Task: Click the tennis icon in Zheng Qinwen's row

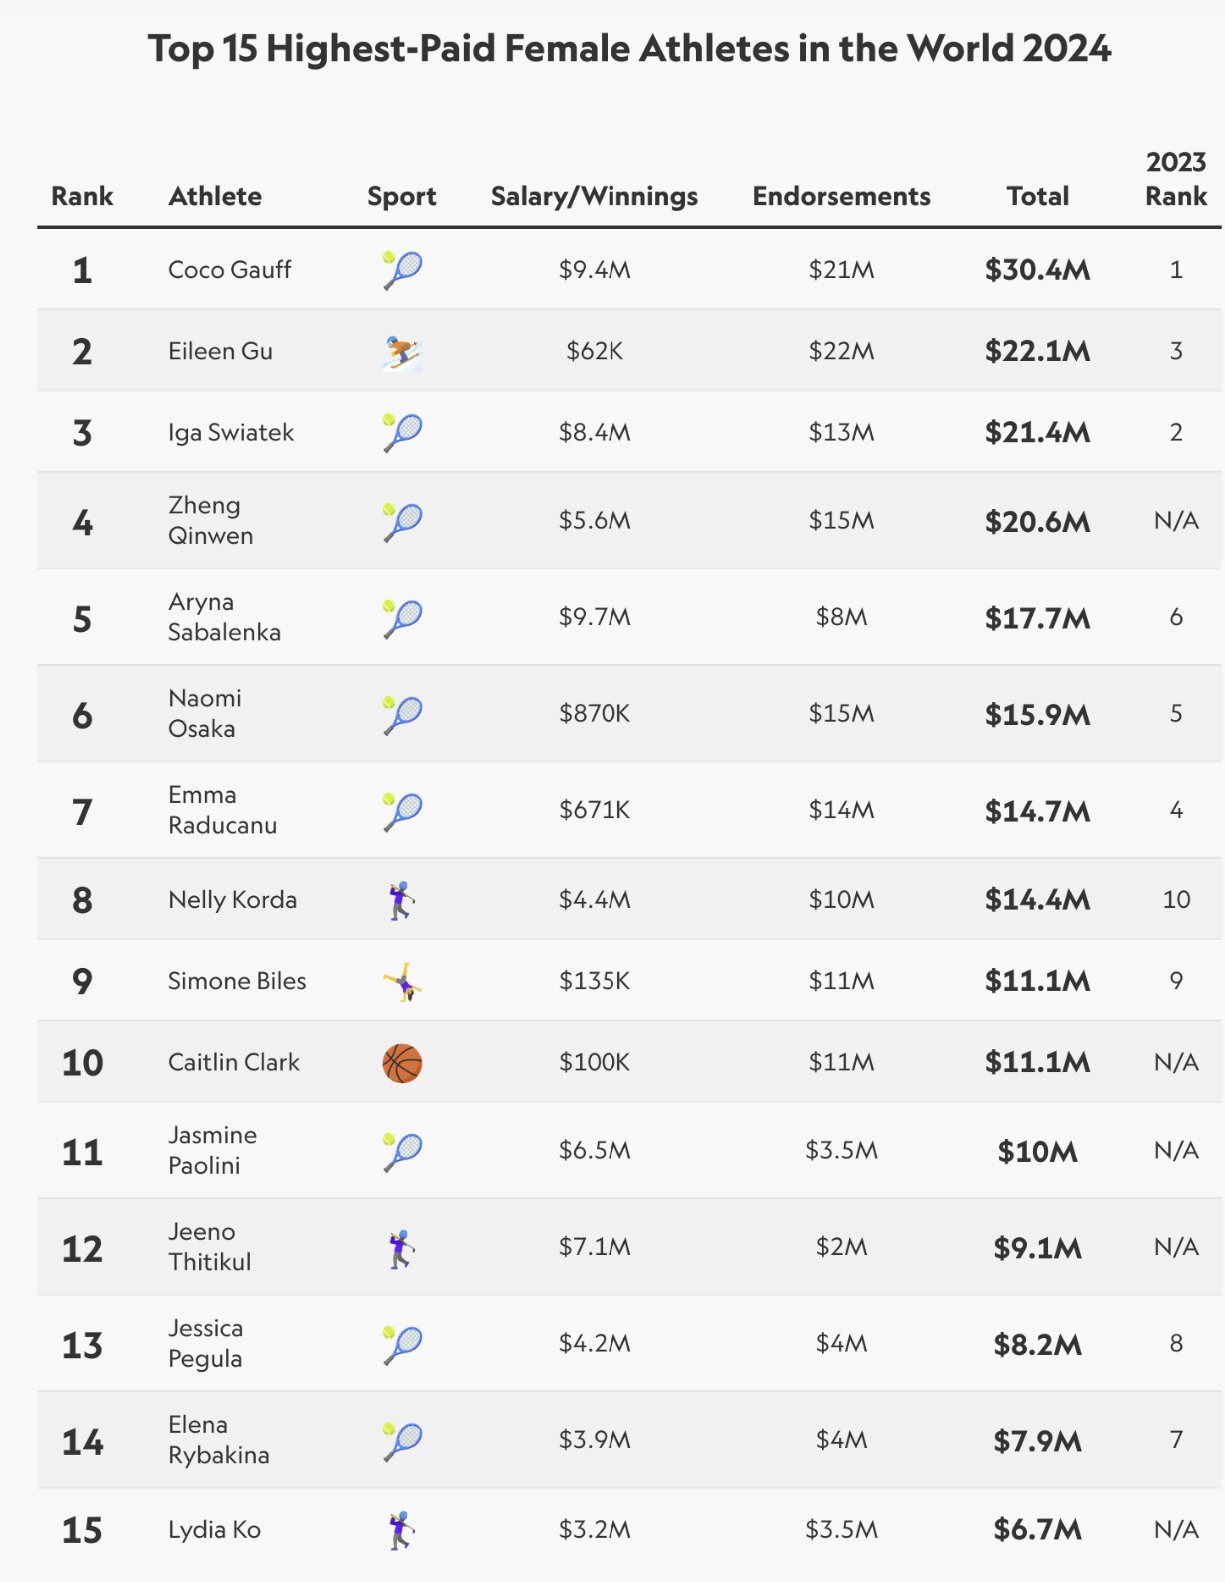Action: pos(402,522)
